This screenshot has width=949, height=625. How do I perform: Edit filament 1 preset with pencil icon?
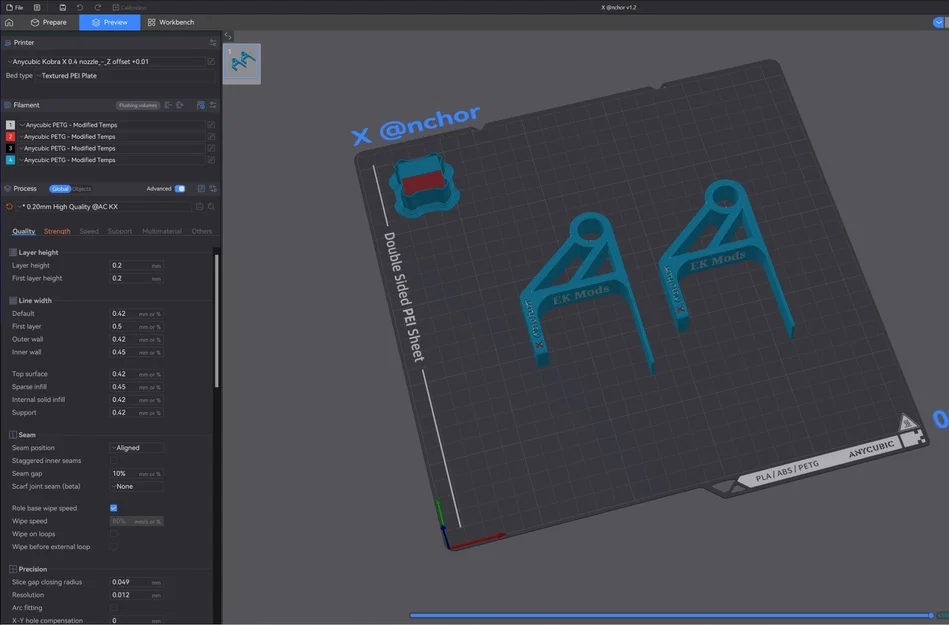coord(211,125)
